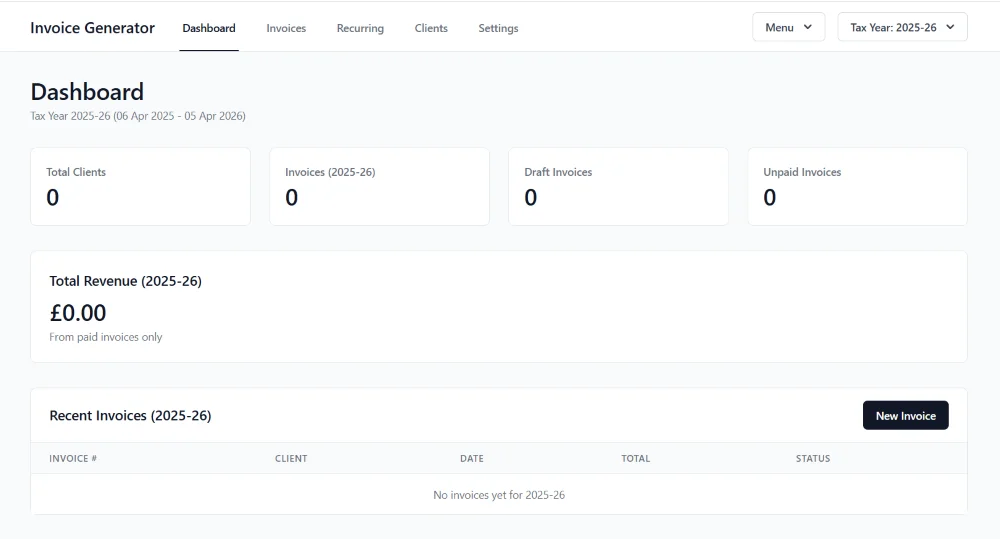Click the Total Revenue (2025-26) heading
Image resolution: width=1000 pixels, height=539 pixels.
(x=126, y=281)
